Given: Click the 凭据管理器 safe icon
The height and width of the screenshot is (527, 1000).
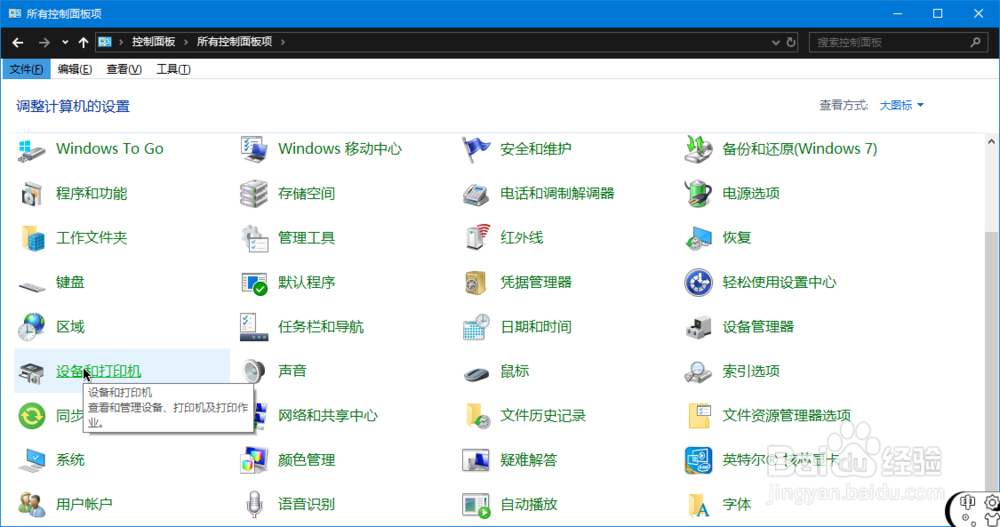Looking at the screenshot, I should pyautogui.click(x=476, y=283).
